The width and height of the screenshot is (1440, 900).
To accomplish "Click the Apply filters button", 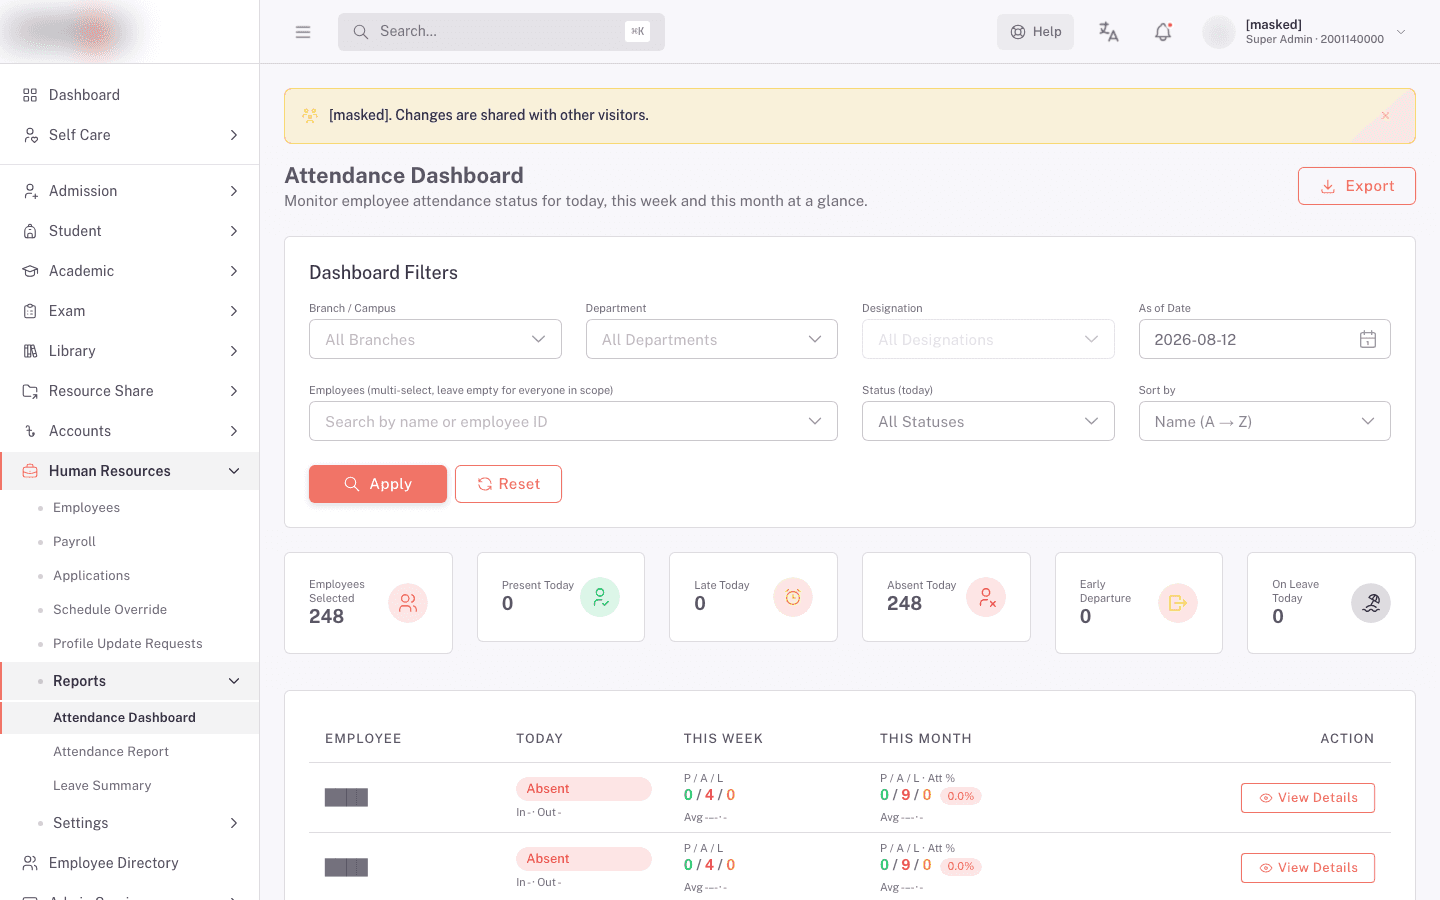I will (378, 484).
